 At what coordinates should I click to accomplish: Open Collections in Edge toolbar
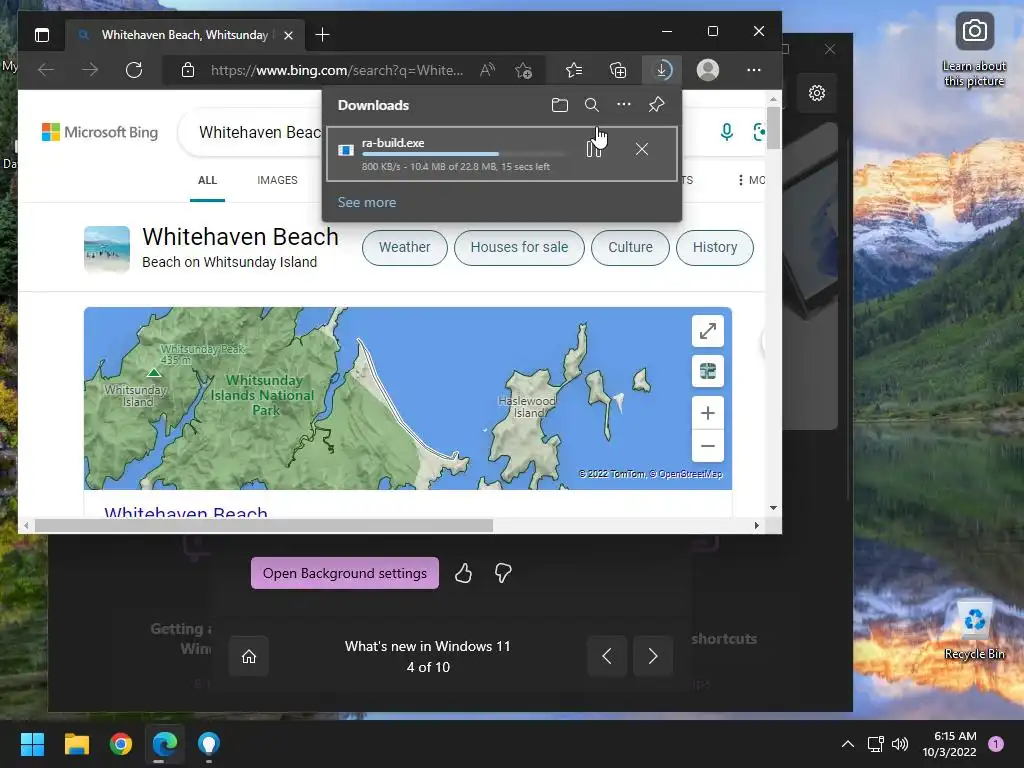click(x=618, y=70)
